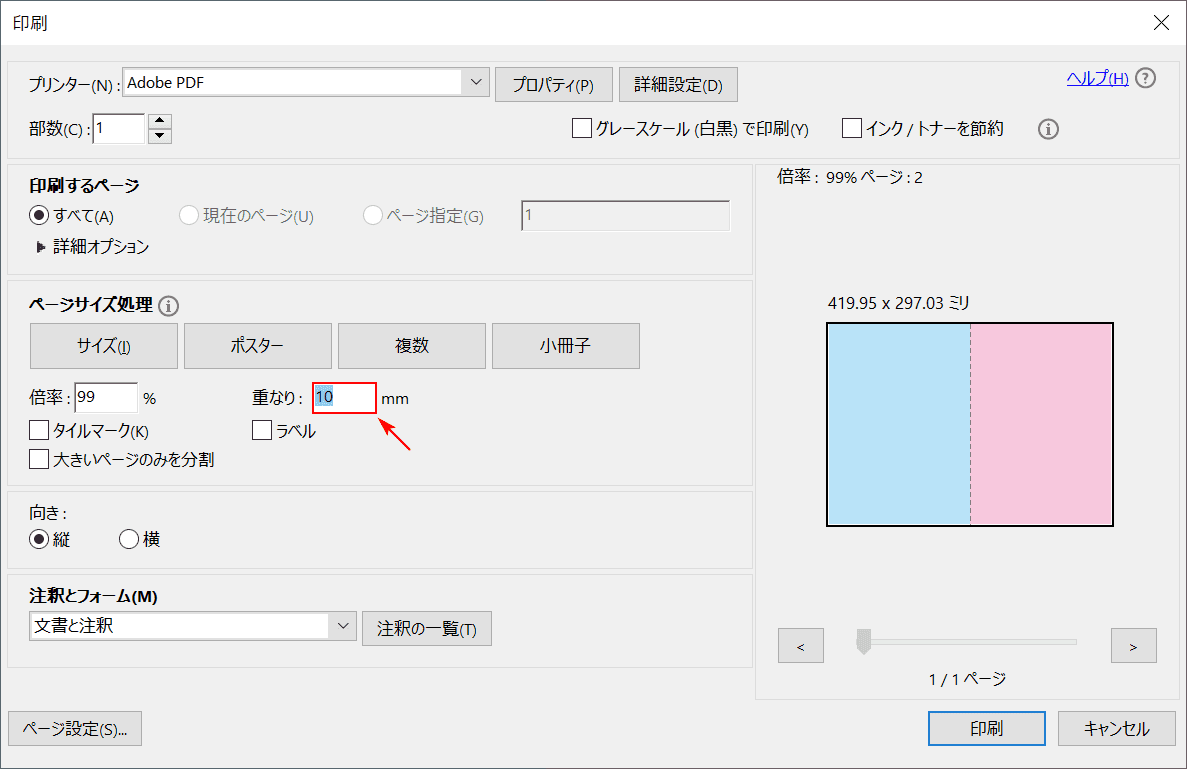
Task: Enable the tile marks (タイルマーク) checkbox
Action: pos(39,431)
